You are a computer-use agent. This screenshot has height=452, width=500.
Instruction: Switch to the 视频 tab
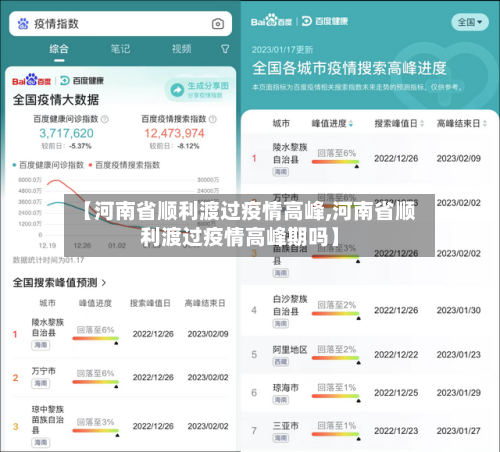(182, 49)
